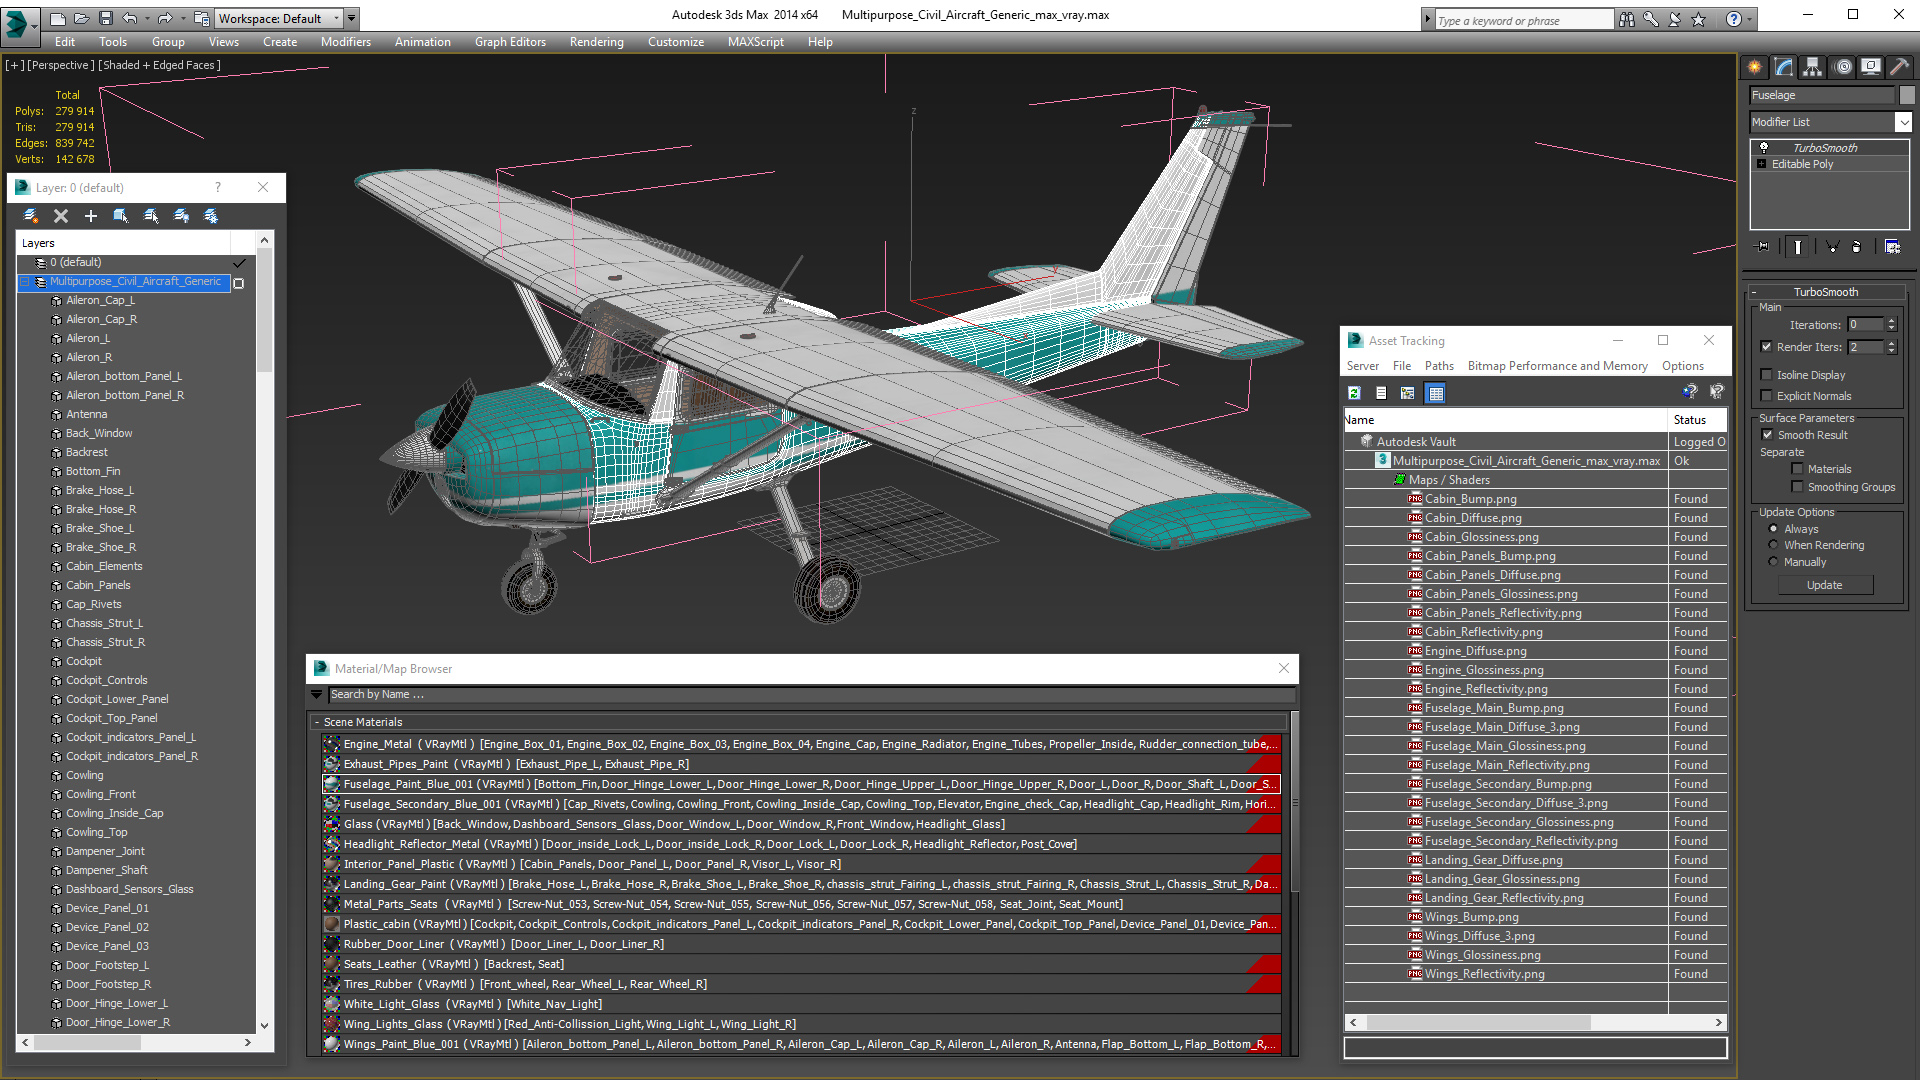
Task: Enable Separate by Smoothing Groups checkbox
Action: (x=1797, y=487)
